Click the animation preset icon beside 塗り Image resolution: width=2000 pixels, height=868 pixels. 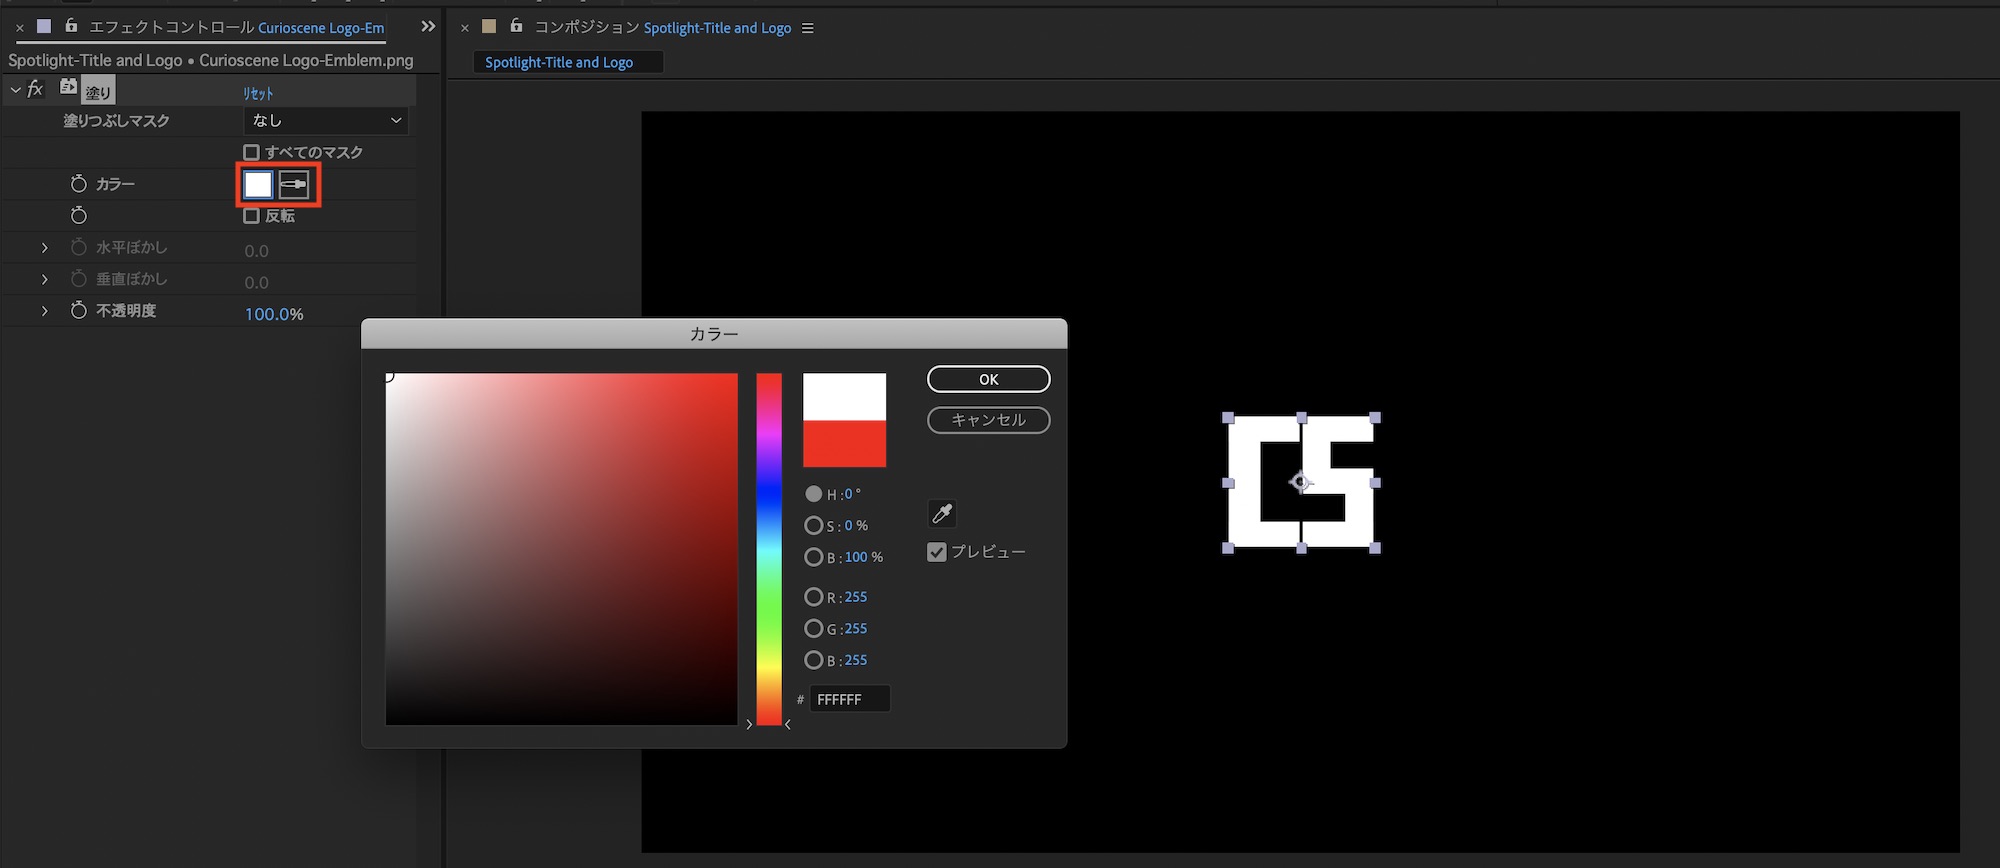click(68, 87)
